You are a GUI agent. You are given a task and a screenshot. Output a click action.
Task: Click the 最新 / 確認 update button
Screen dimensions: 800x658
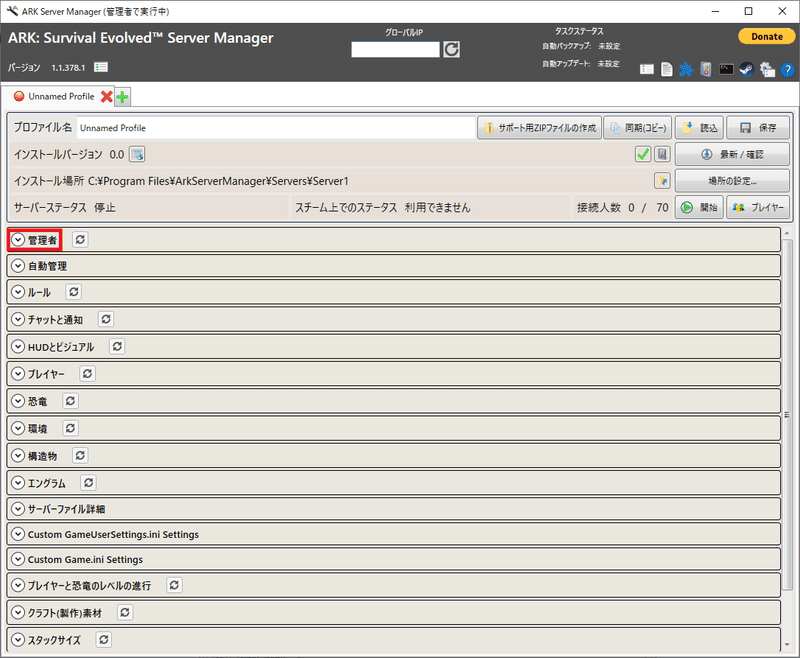[732, 154]
